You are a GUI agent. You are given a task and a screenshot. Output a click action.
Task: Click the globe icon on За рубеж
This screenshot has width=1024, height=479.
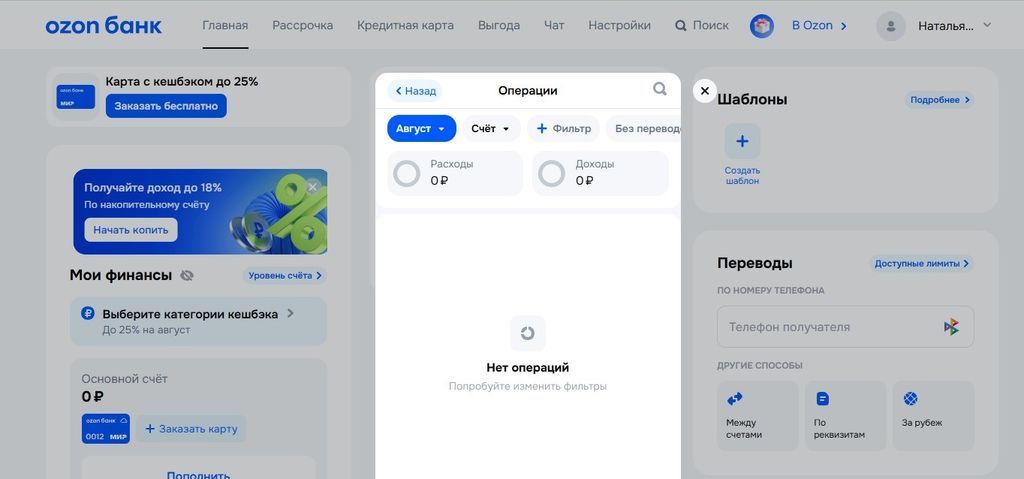[910, 399]
